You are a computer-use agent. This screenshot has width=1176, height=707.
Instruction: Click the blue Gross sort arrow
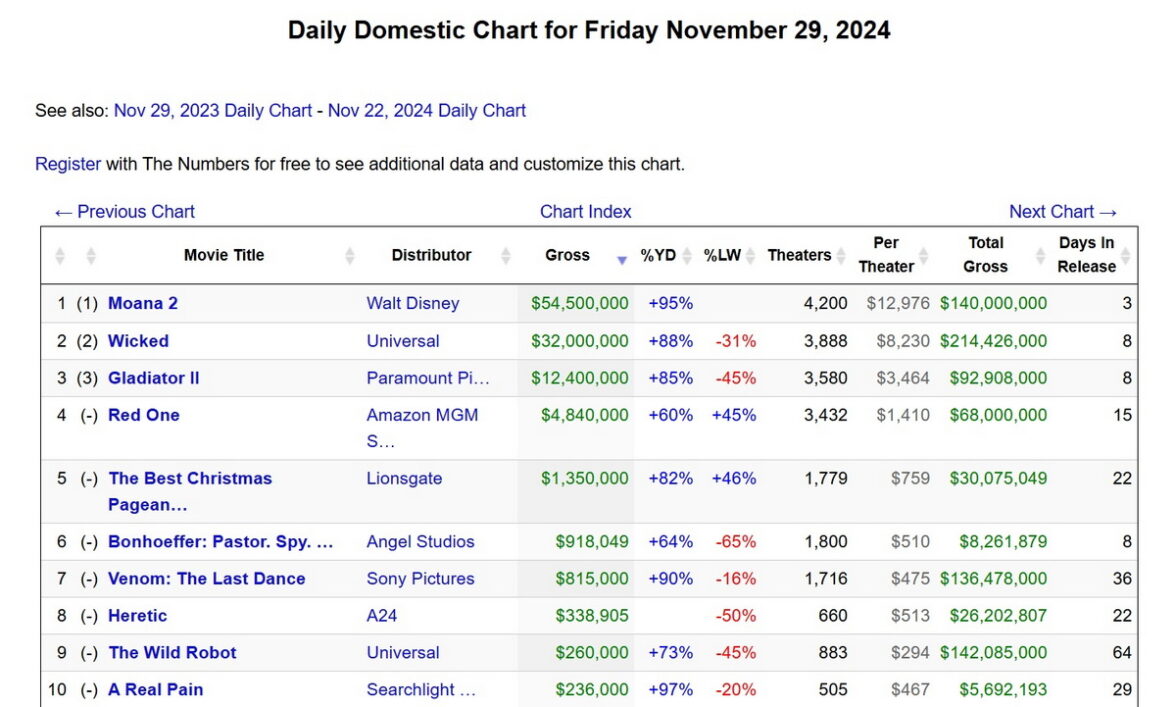coord(622,259)
